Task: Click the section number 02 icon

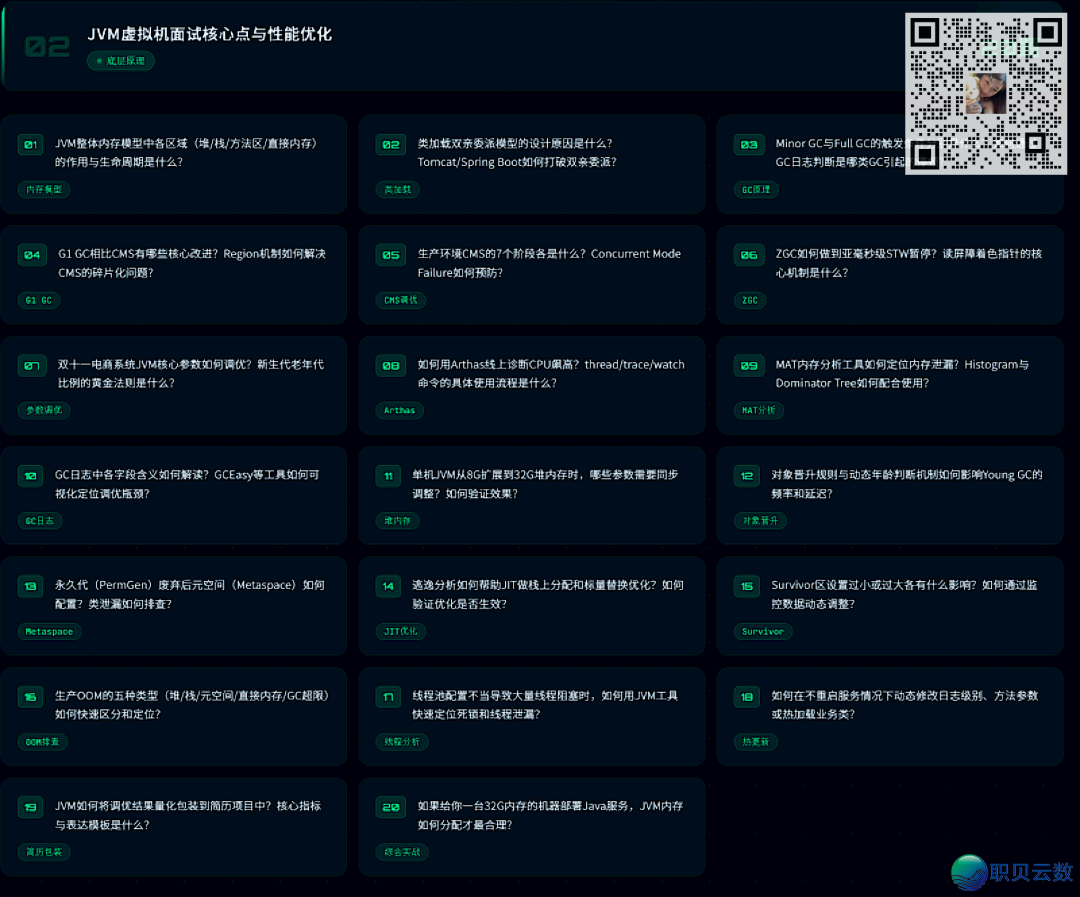Action: (x=47, y=44)
